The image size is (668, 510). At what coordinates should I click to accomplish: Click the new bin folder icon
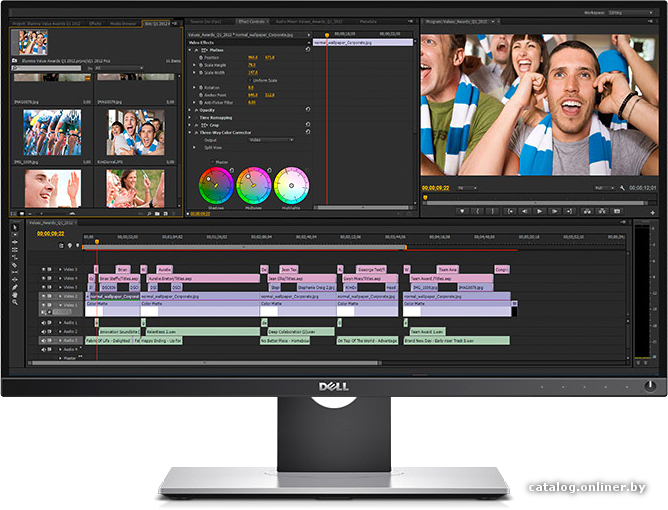(x=157, y=213)
